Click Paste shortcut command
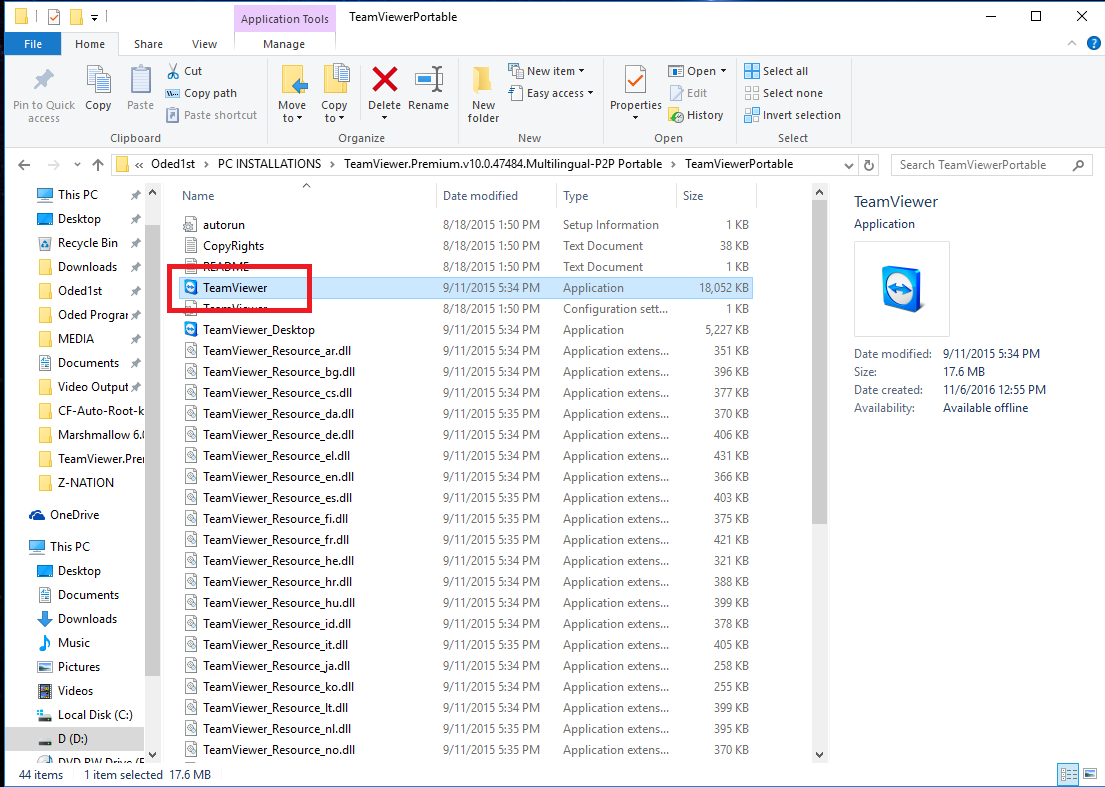Image resolution: width=1105 pixels, height=787 pixels. [211, 115]
